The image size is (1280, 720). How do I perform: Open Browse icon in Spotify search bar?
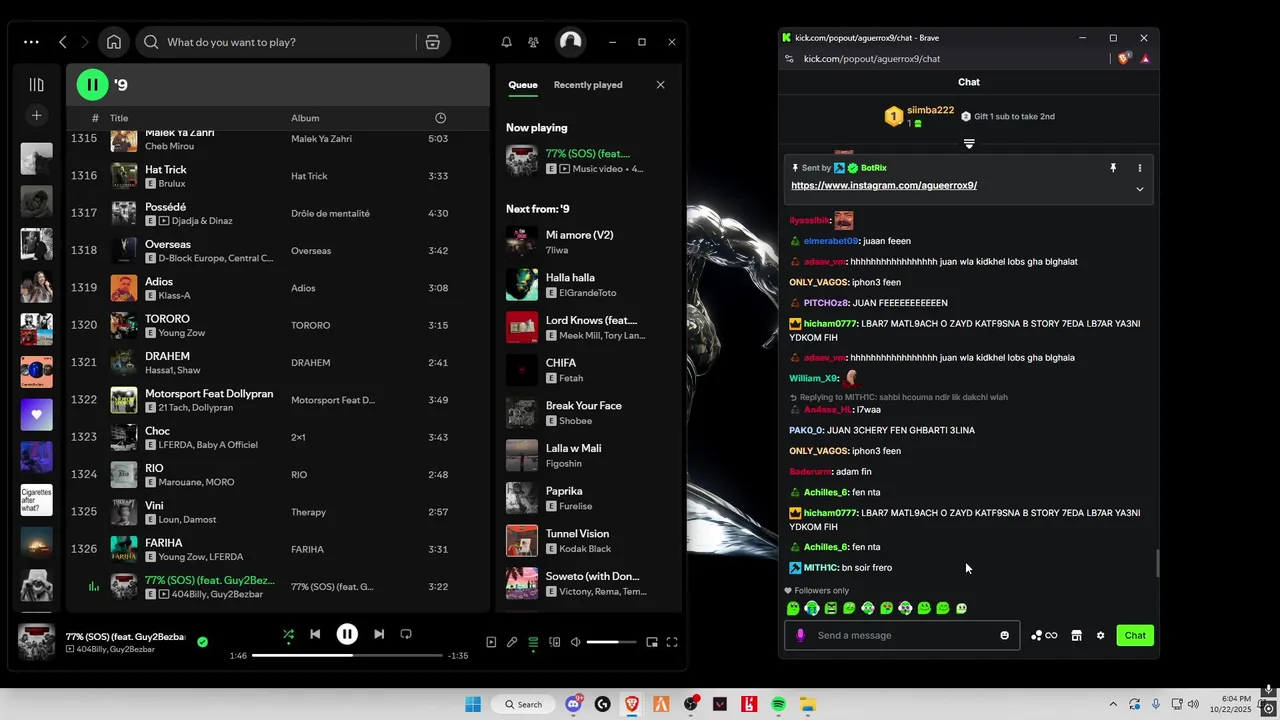pos(433,42)
